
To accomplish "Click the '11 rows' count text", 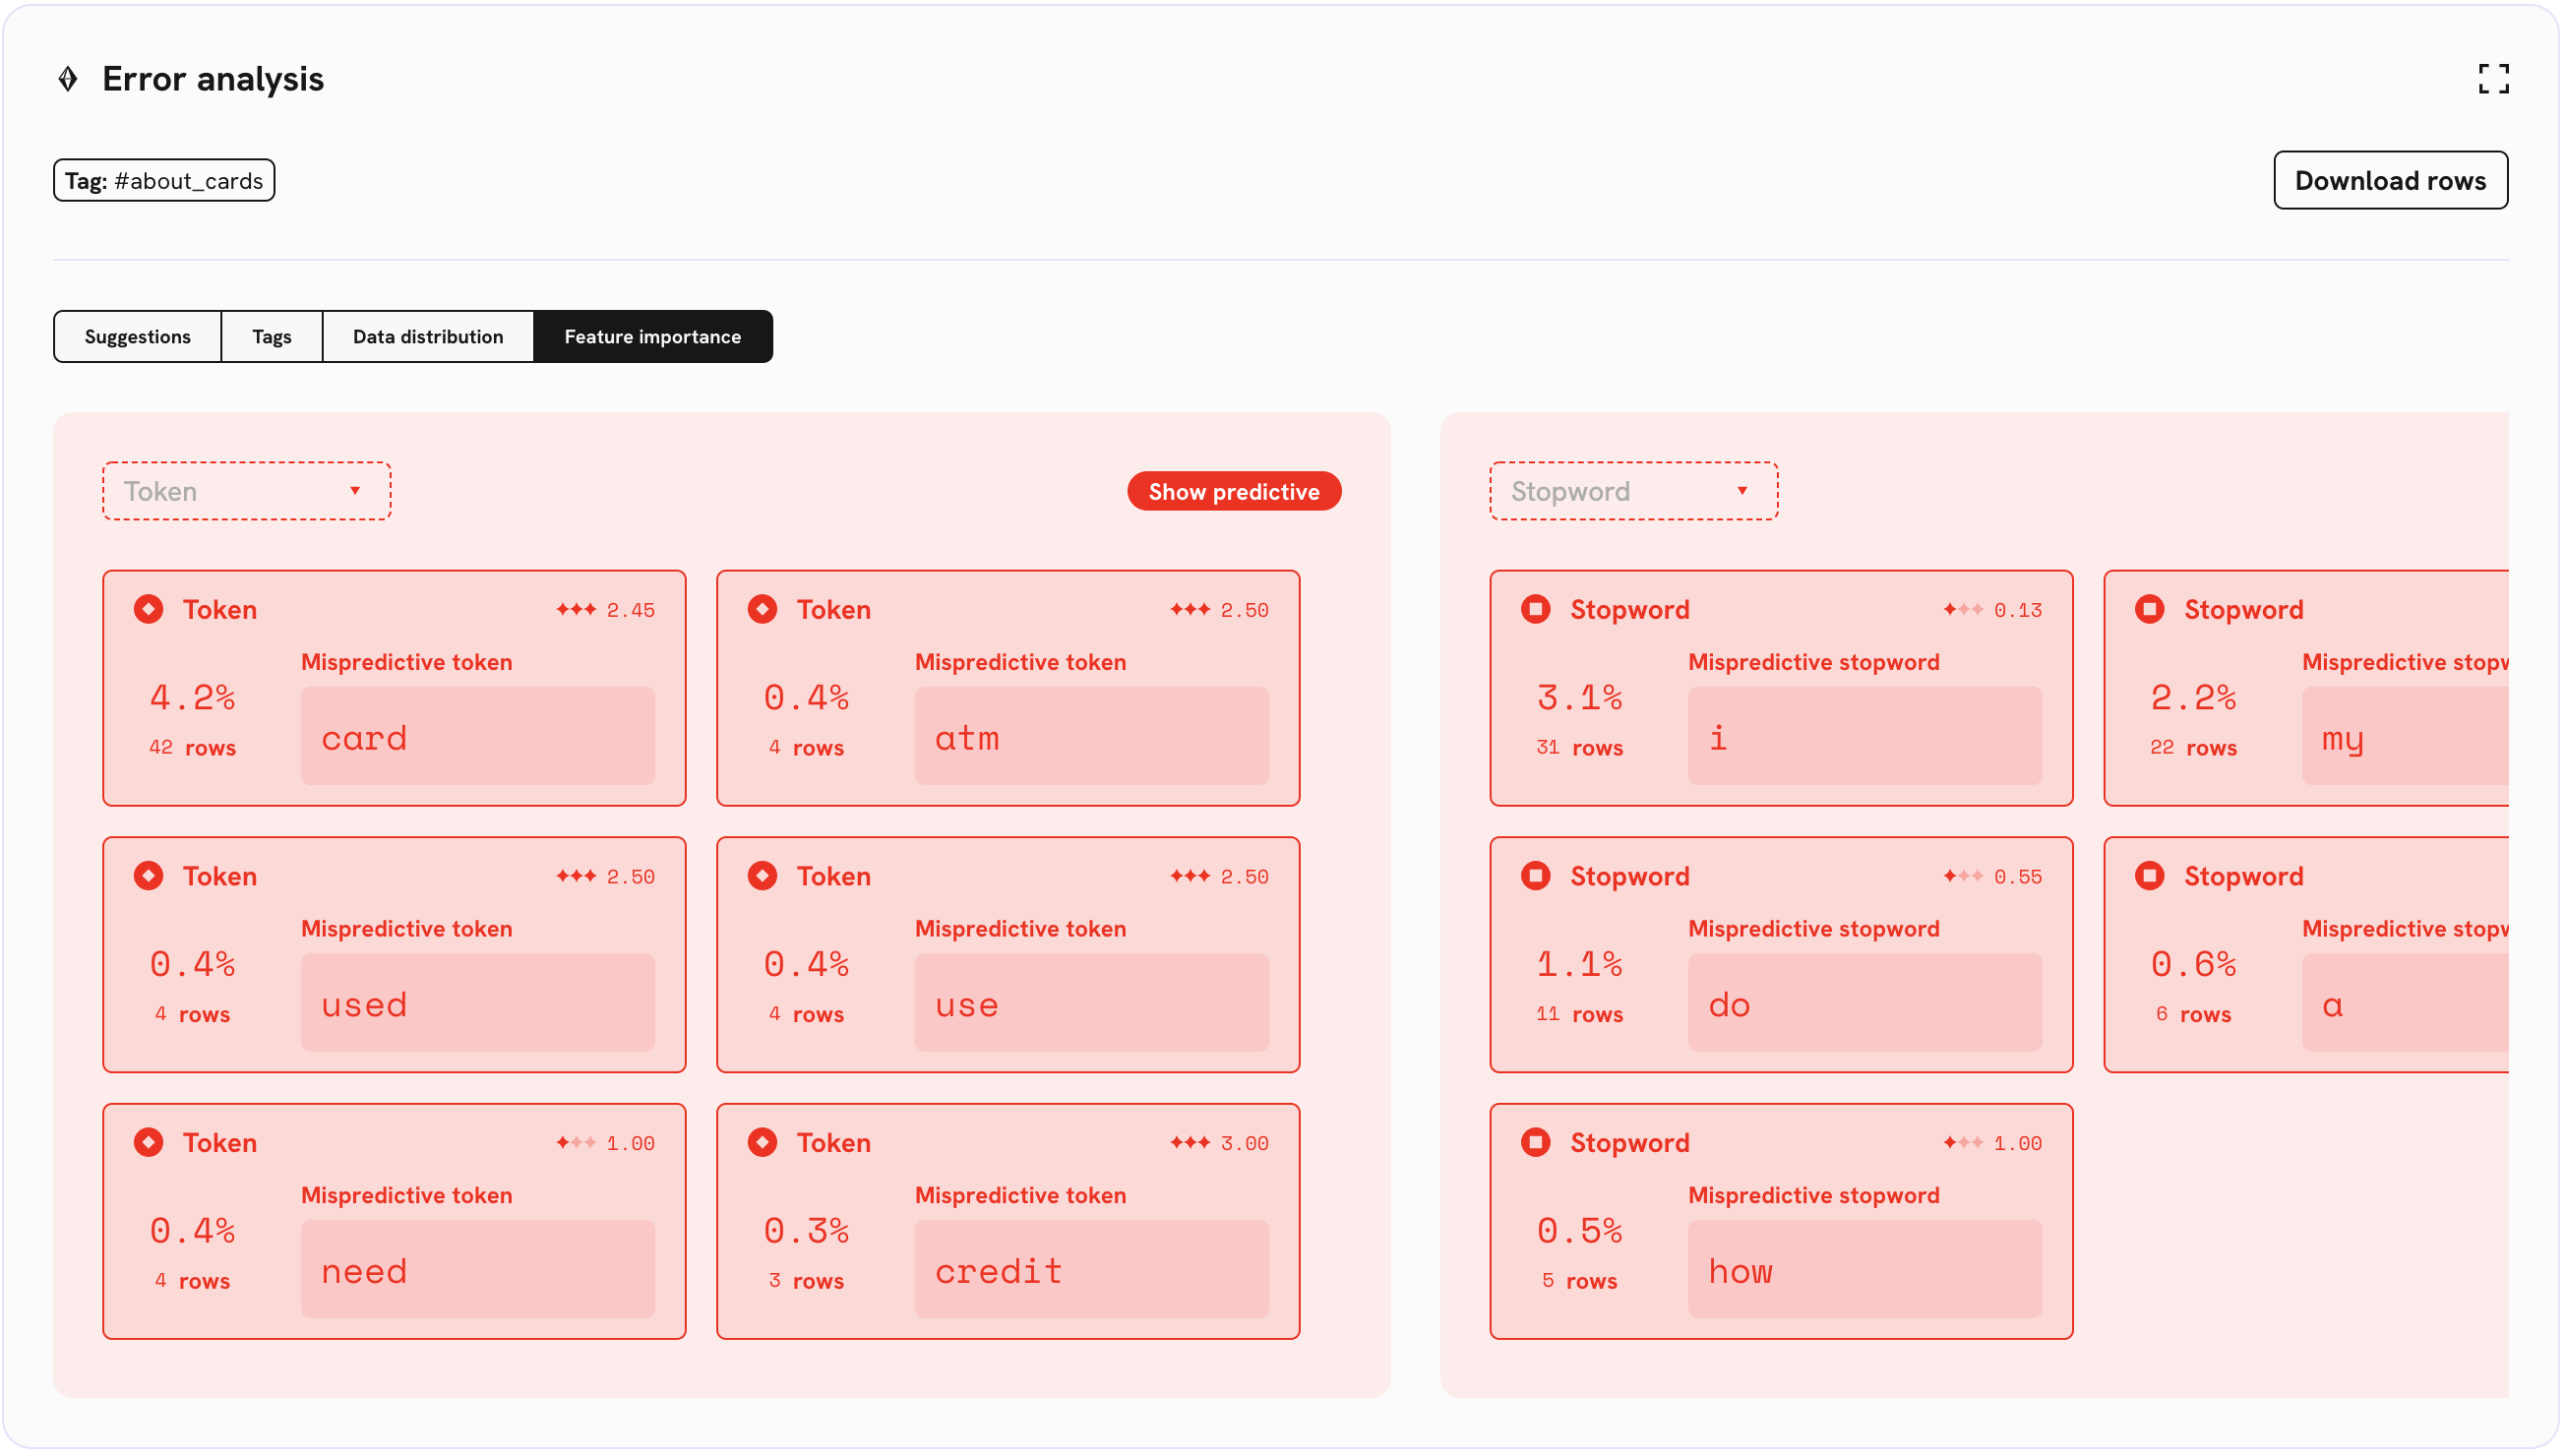I will pyautogui.click(x=1581, y=1016).
